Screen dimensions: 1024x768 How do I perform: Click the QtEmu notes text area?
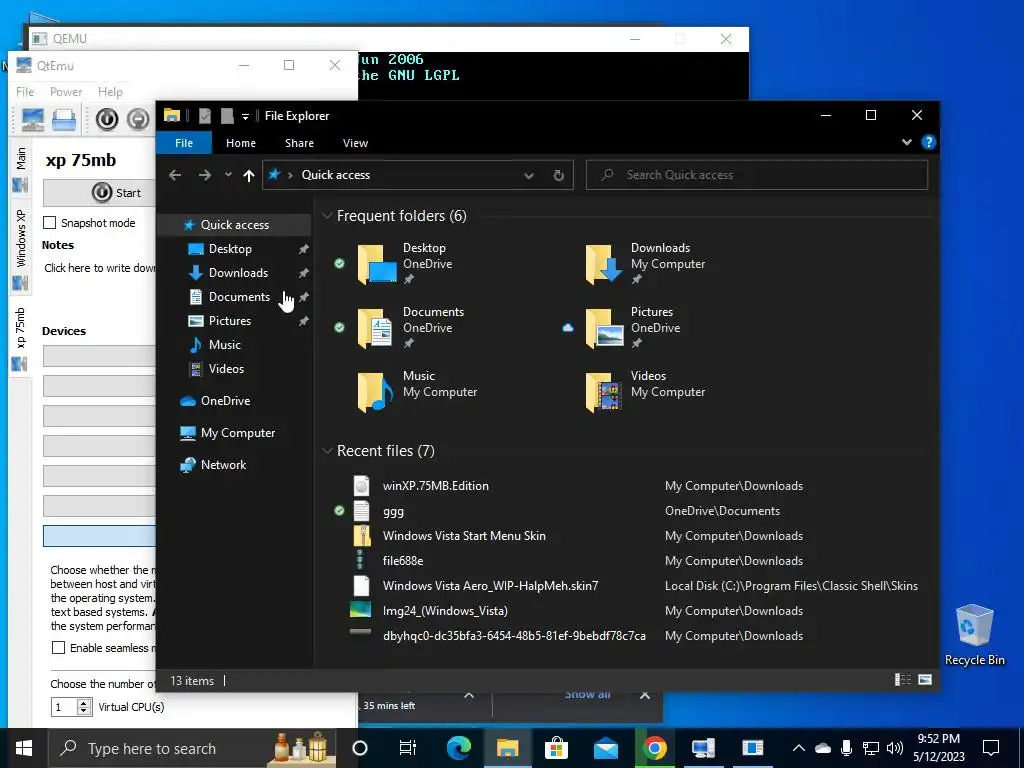click(99, 268)
